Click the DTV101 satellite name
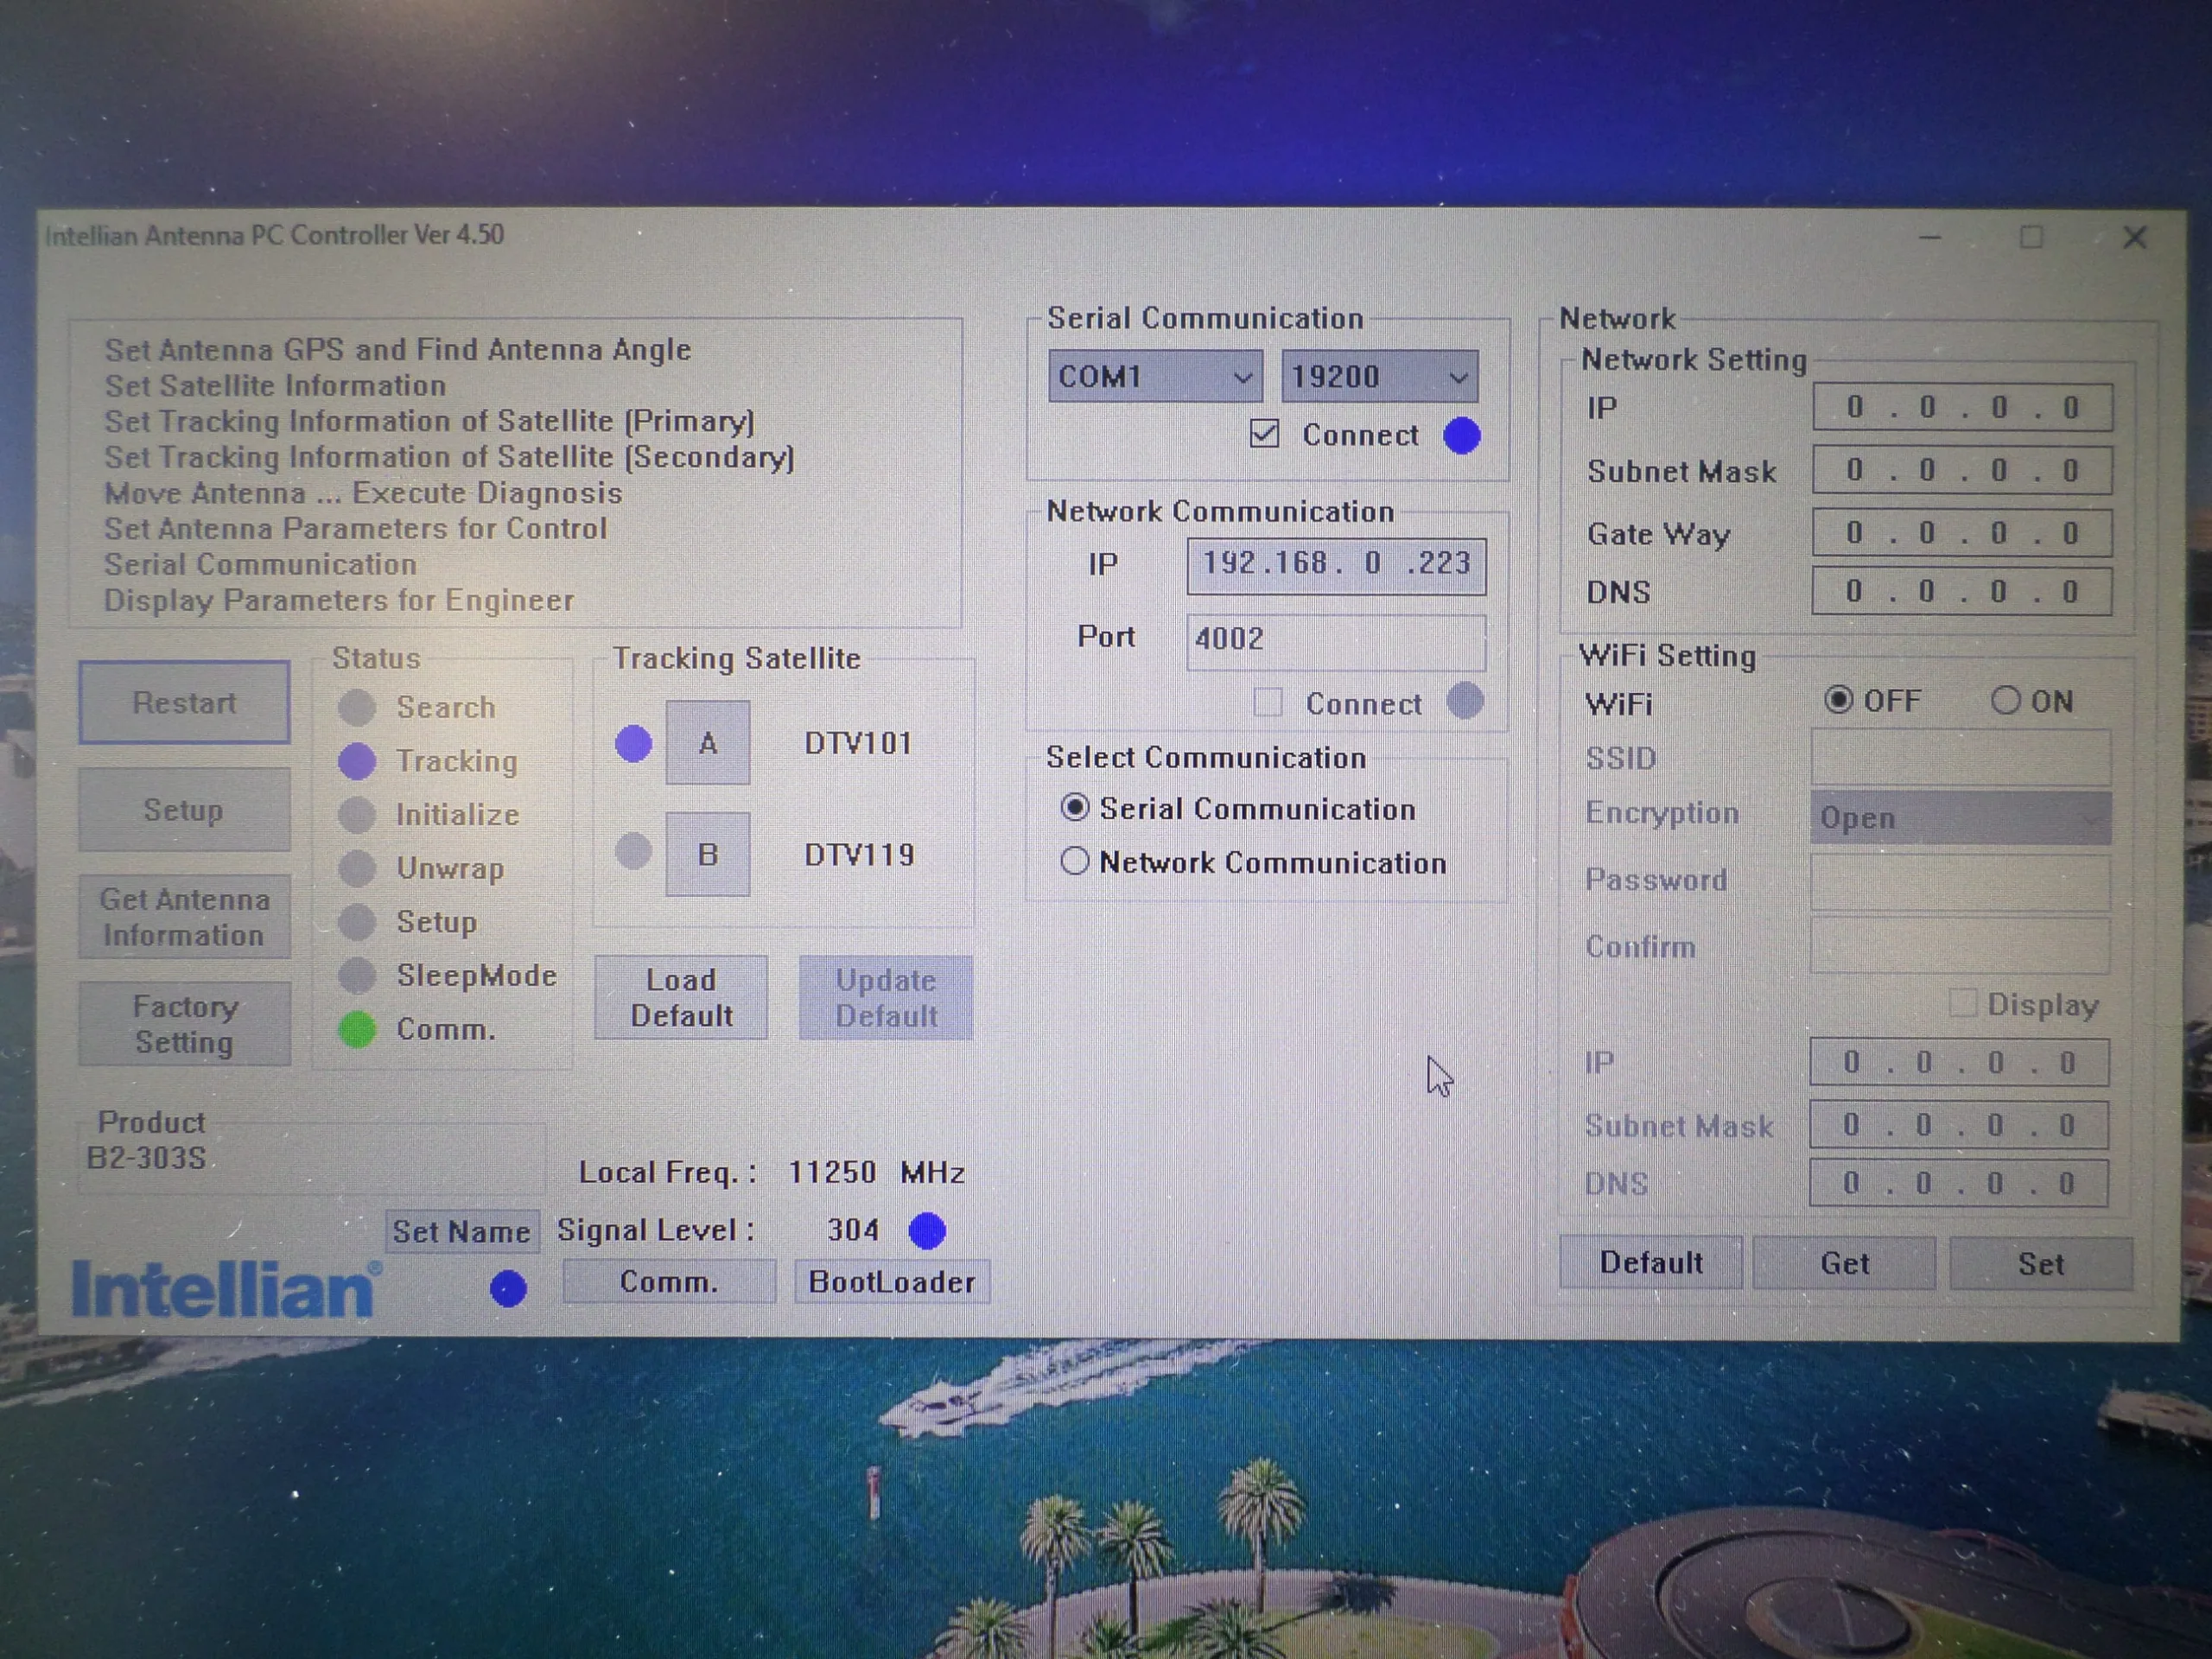Image resolution: width=2212 pixels, height=1659 pixels. [x=858, y=743]
